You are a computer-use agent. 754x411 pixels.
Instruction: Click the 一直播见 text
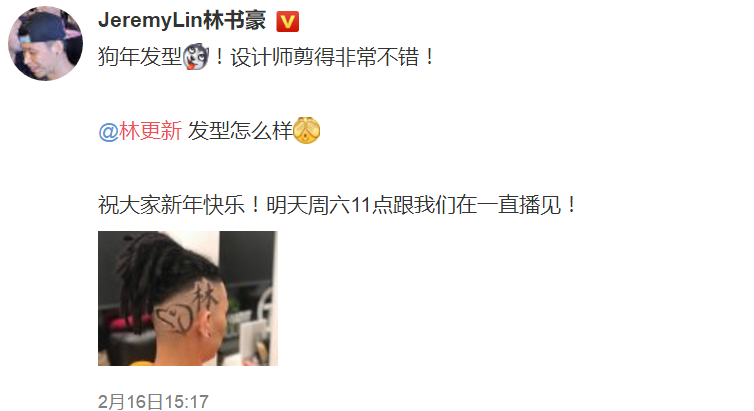(x=519, y=205)
